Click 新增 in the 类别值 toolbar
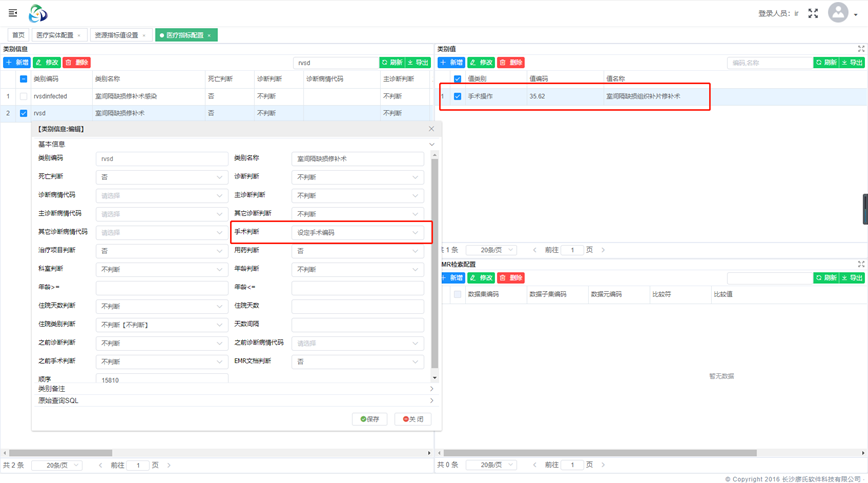The height and width of the screenshot is (483, 868). coord(451,63)
